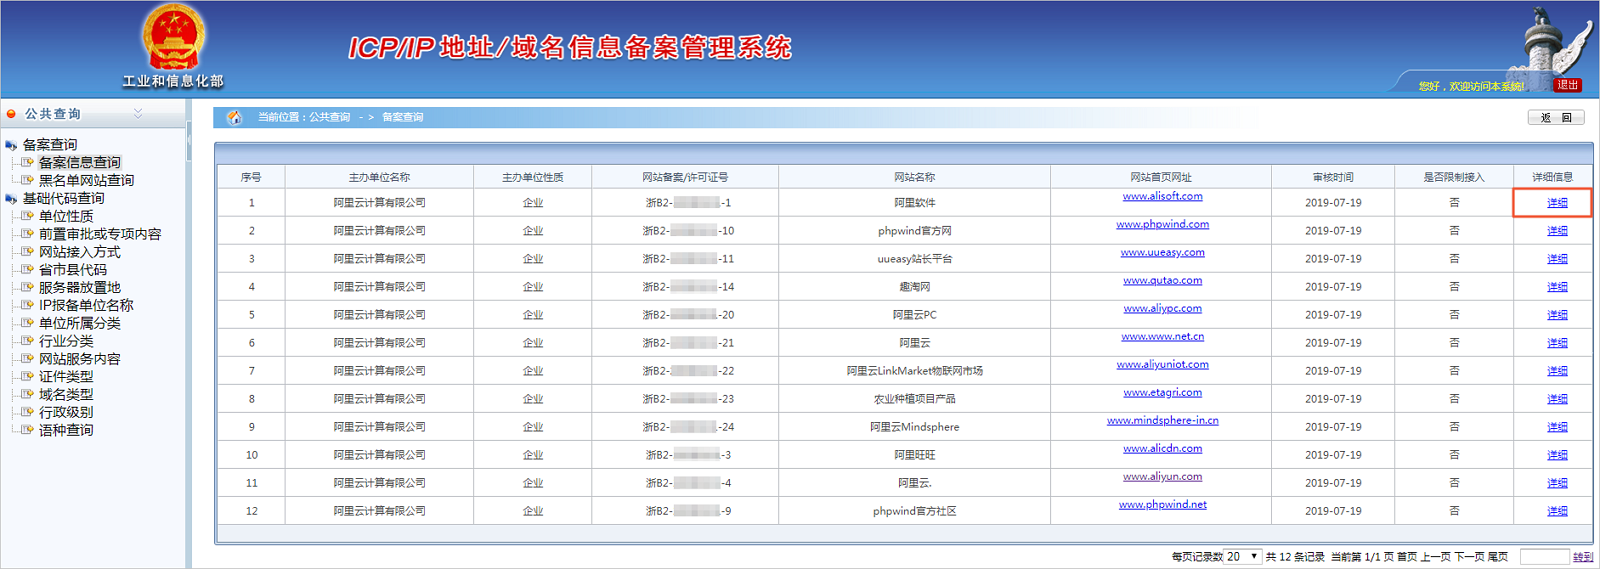Open the www.phpwind.net link

coord(1162,504)
